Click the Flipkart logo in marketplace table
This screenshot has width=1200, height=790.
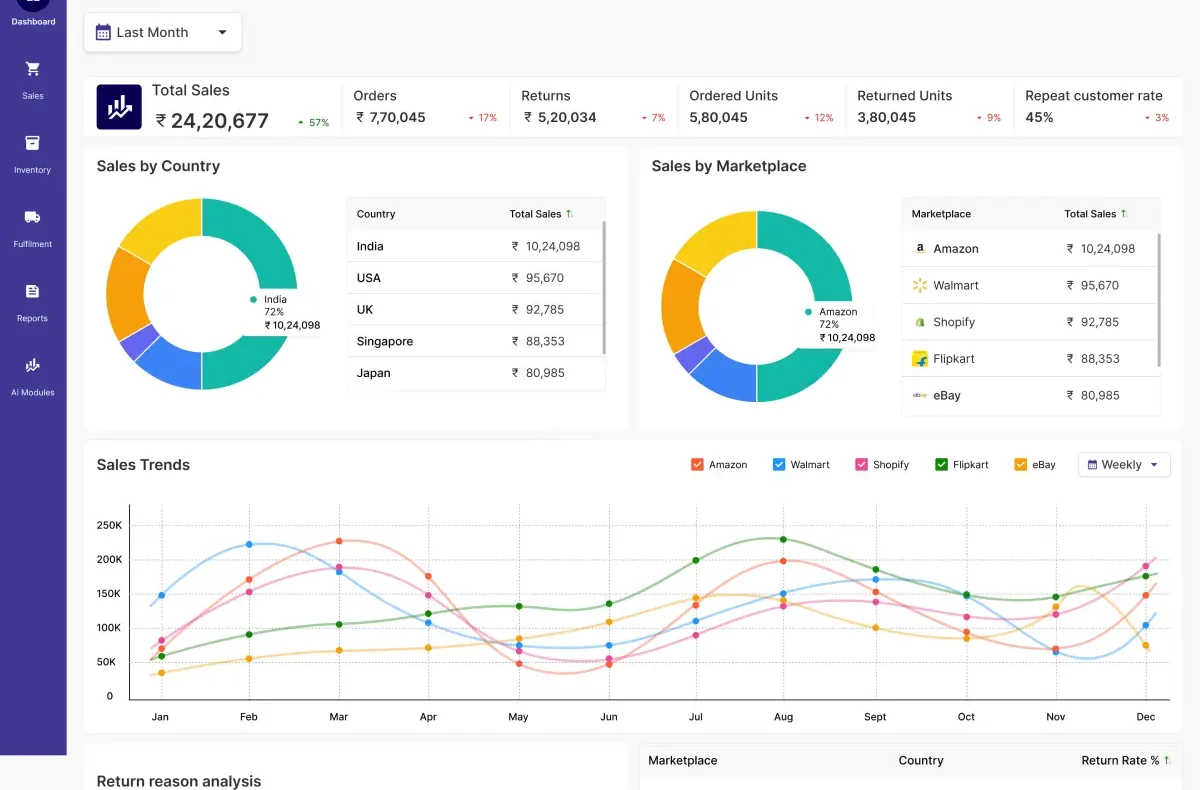coord(920,358)
